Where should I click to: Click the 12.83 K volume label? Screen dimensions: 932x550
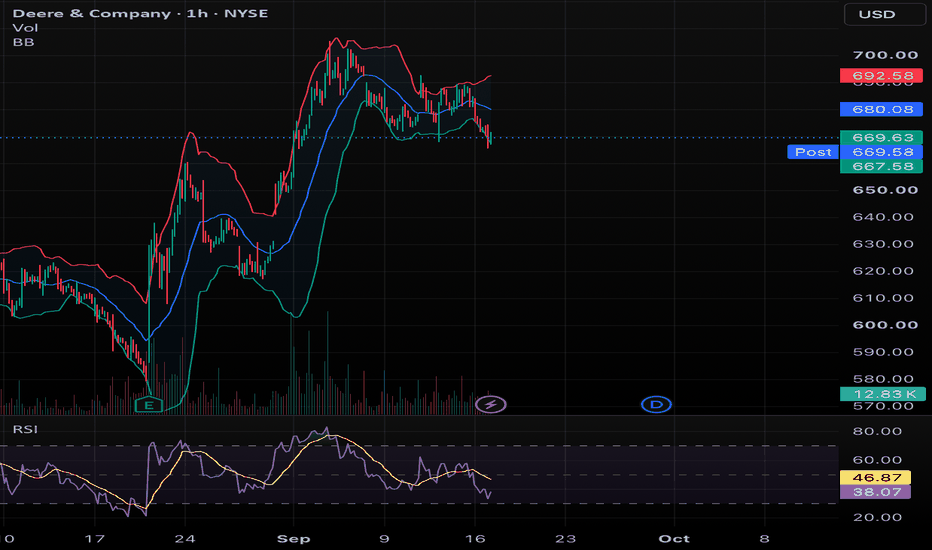[883, 394]
